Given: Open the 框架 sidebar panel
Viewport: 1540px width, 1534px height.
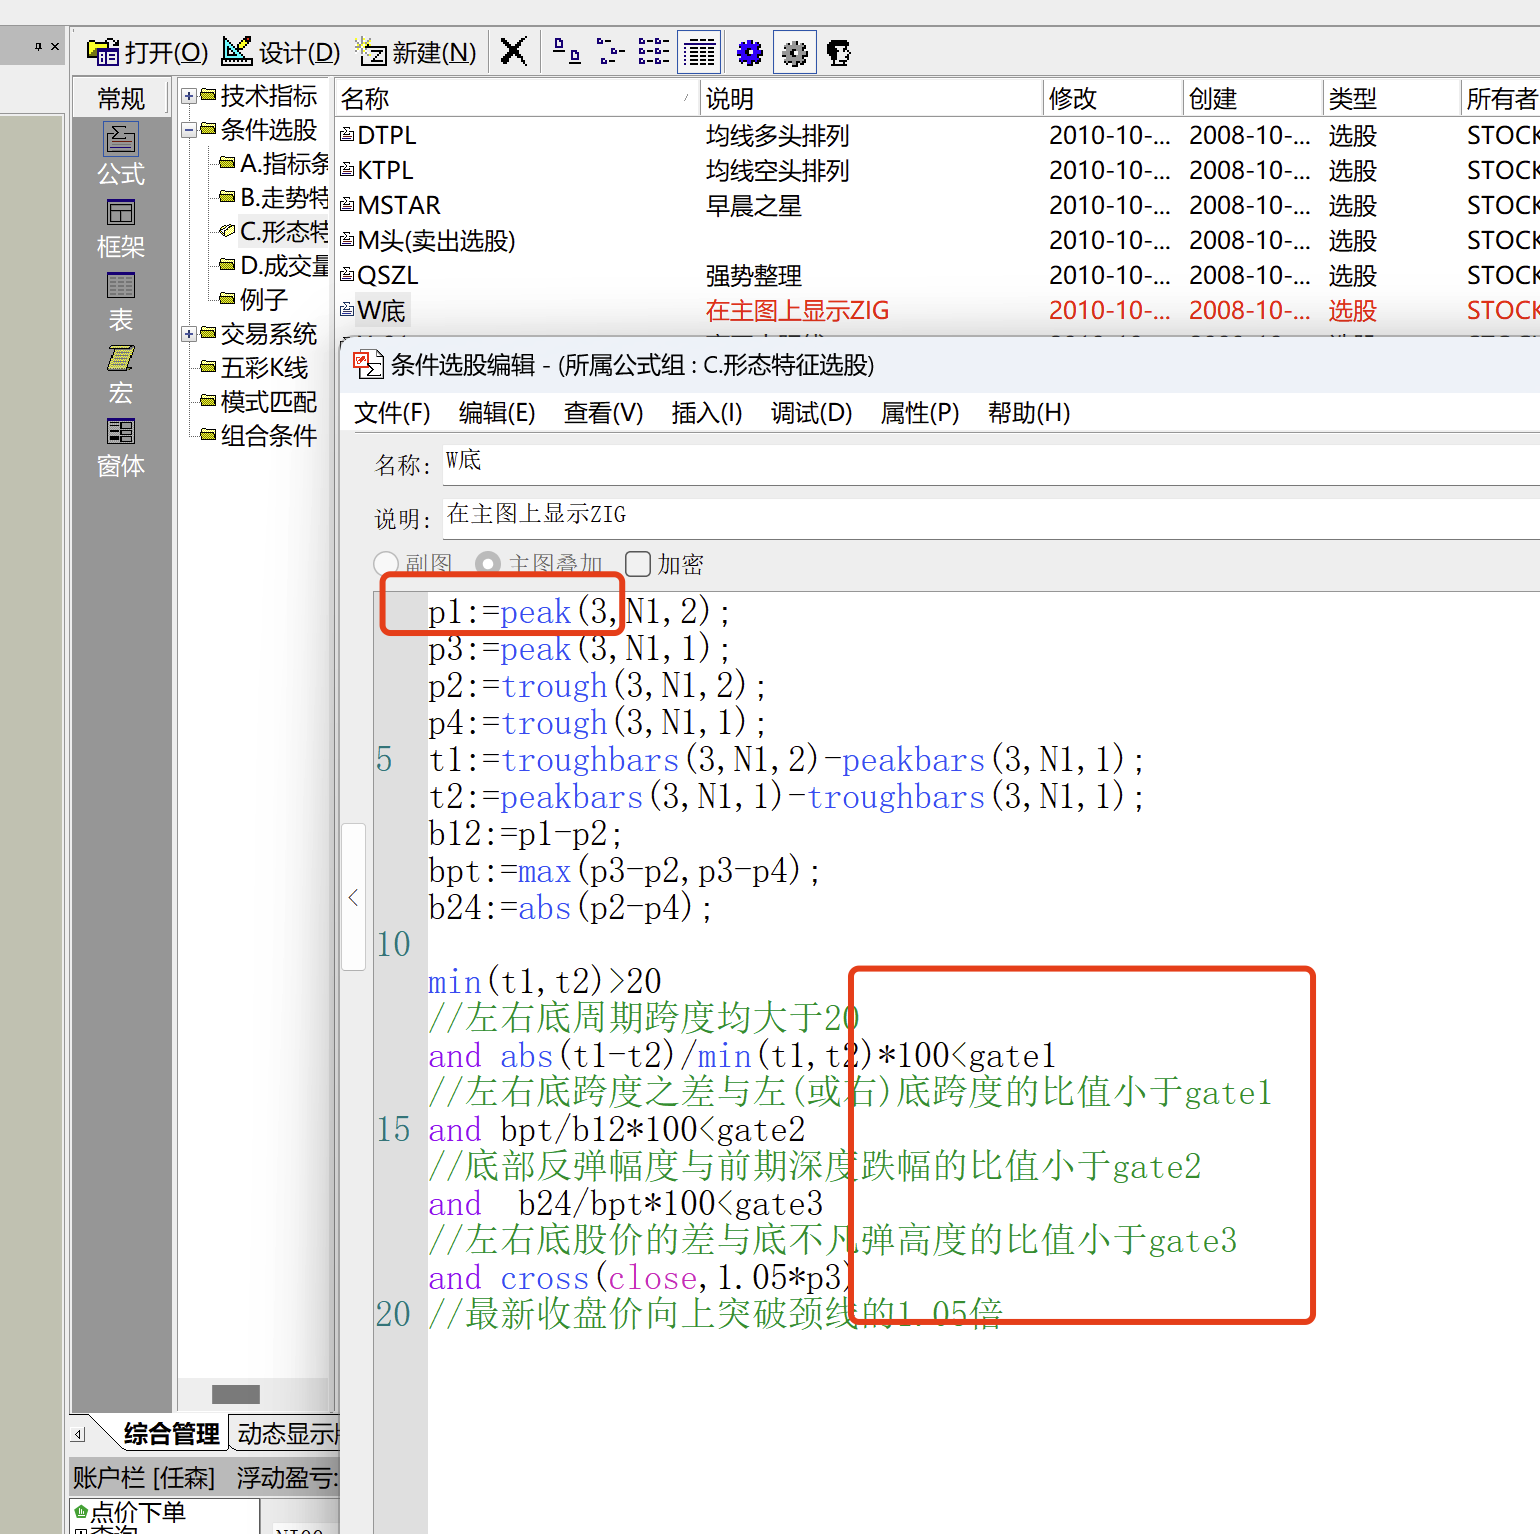Looking at the screenshot, I should 121,228.
